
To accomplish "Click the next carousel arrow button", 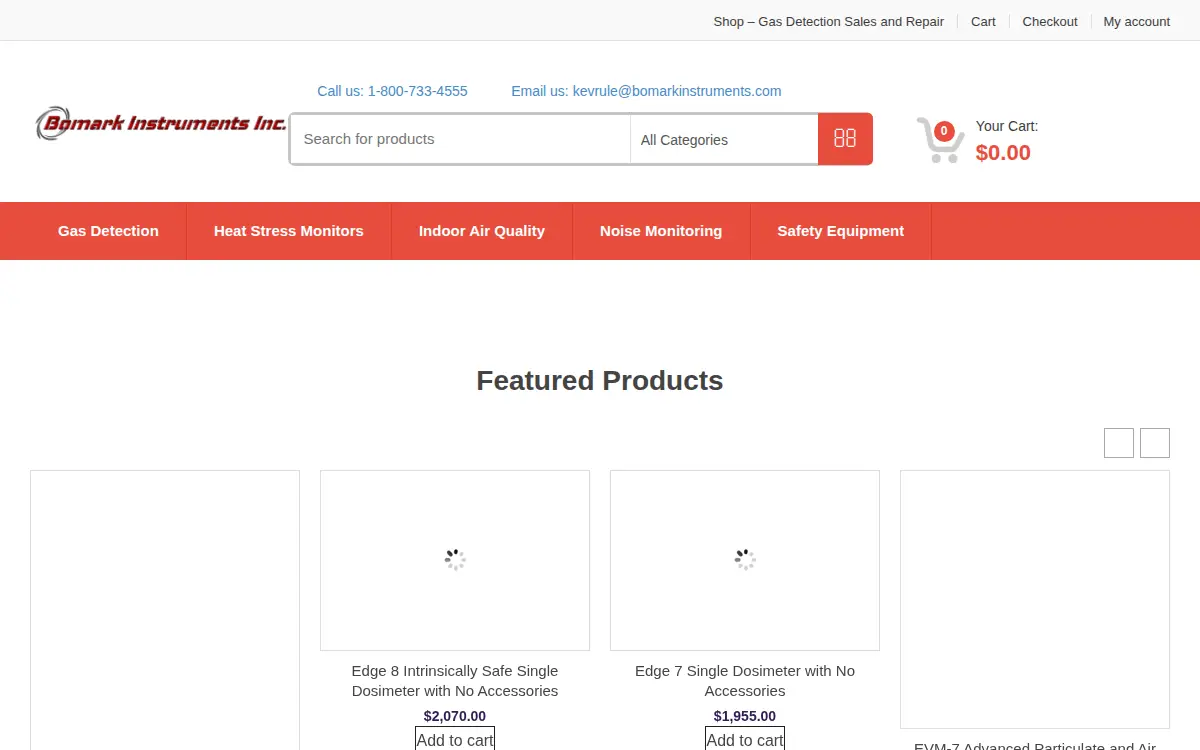I will pos(1155,443).
